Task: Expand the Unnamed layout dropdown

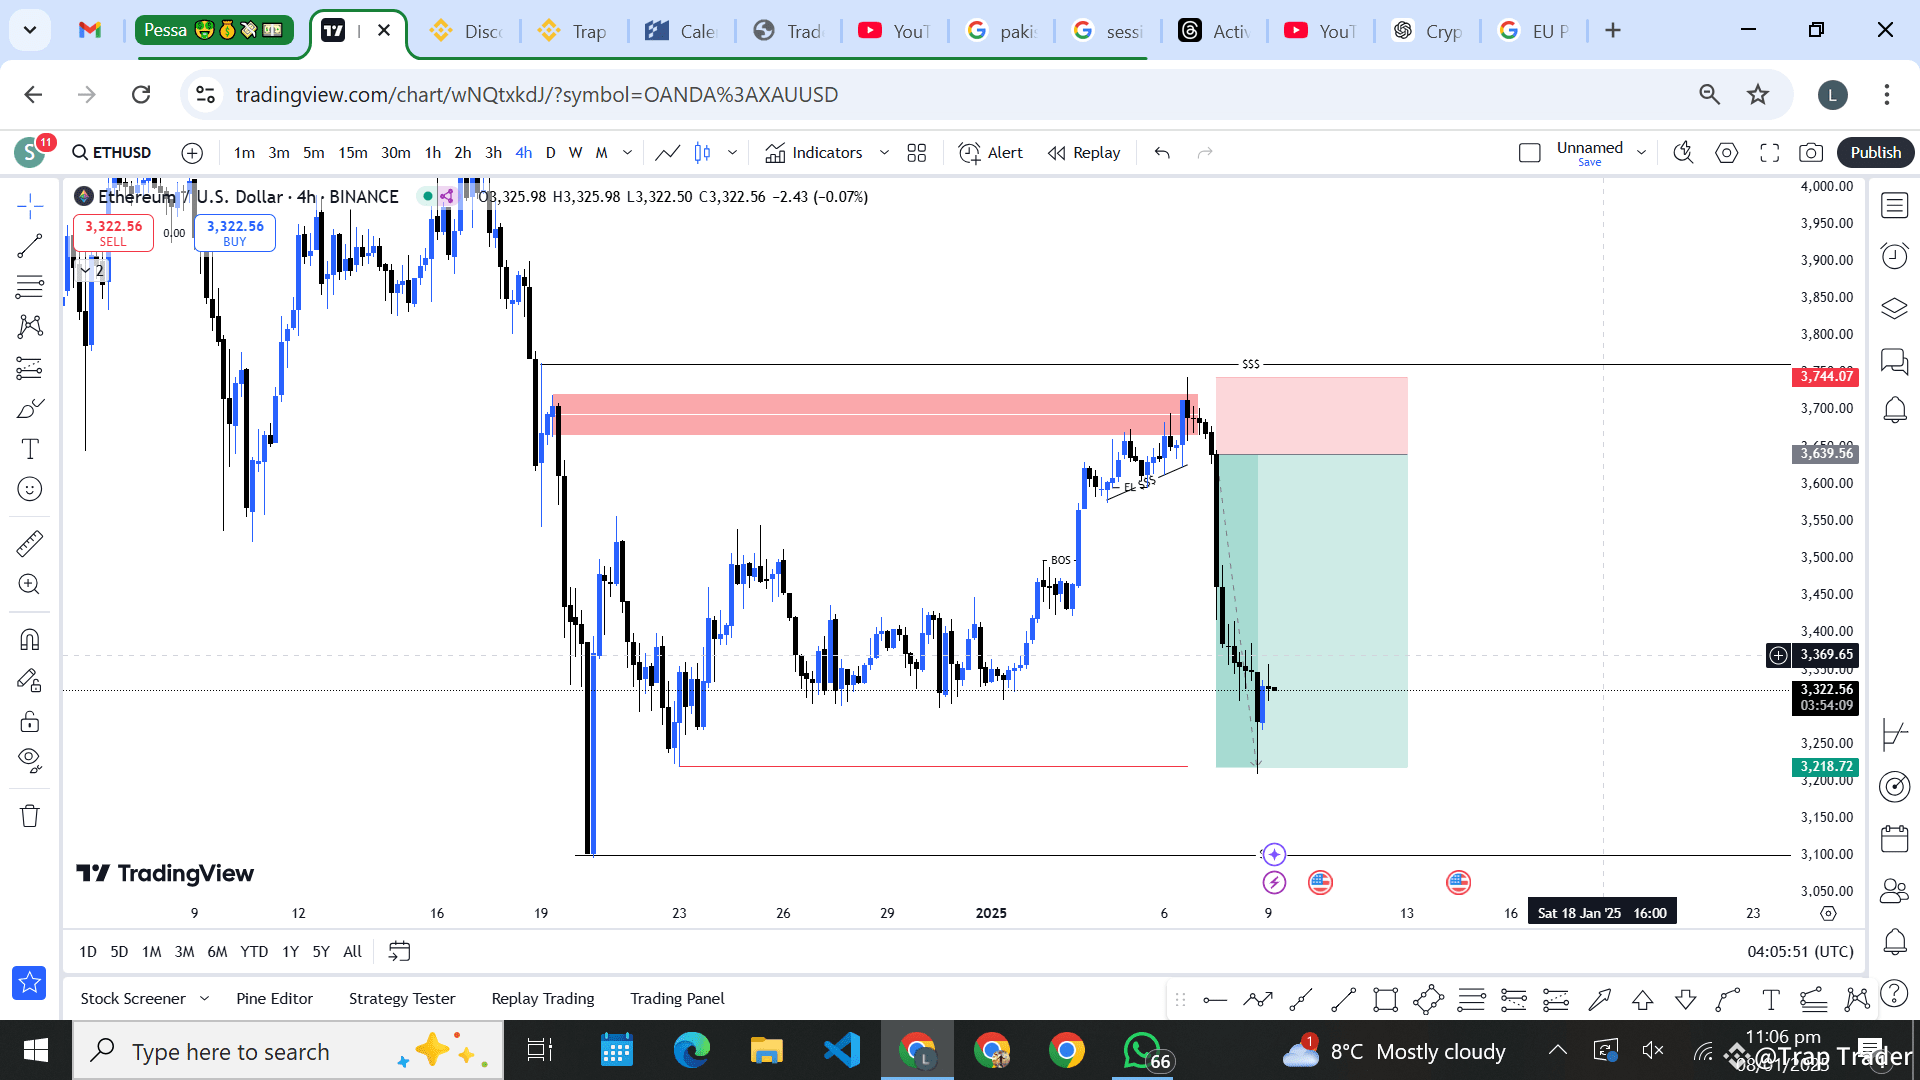Action: click(x=1641, y=152)
